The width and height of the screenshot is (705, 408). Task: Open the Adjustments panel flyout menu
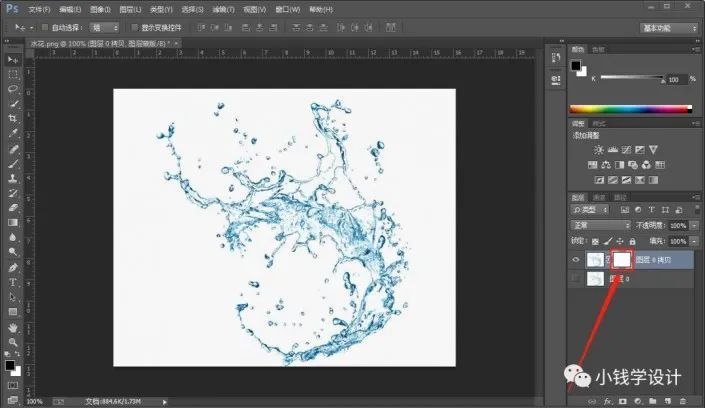(x=696, y=123)
